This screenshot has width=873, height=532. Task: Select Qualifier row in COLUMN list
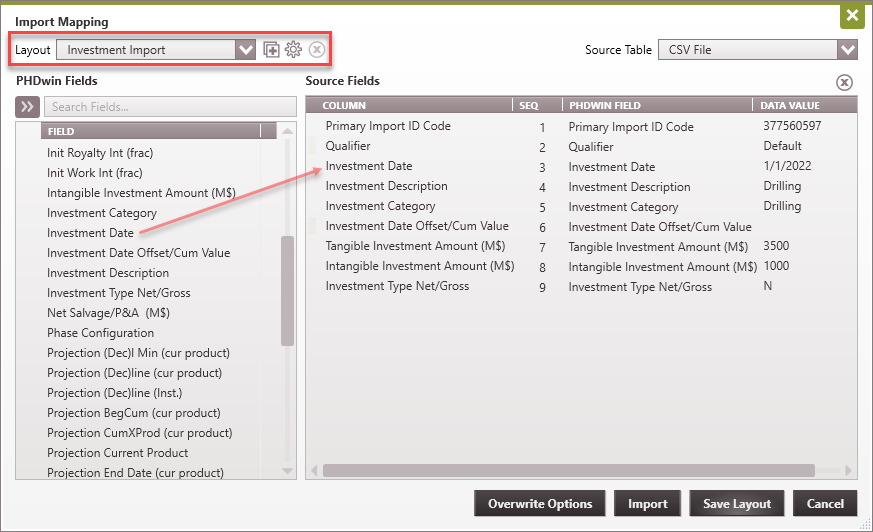[x=348, y=146]
